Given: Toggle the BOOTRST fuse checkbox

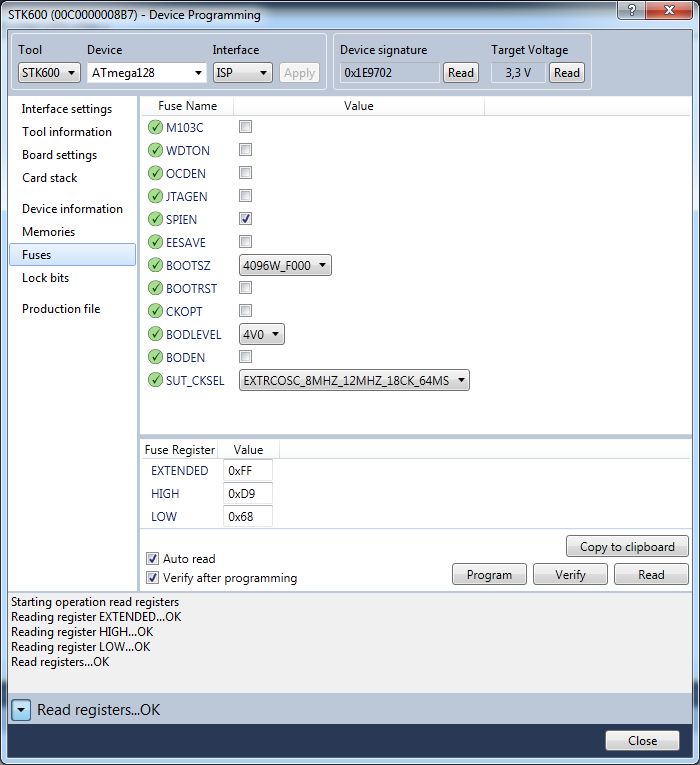Looking at the screenshot, I should [x=245, y=288].
